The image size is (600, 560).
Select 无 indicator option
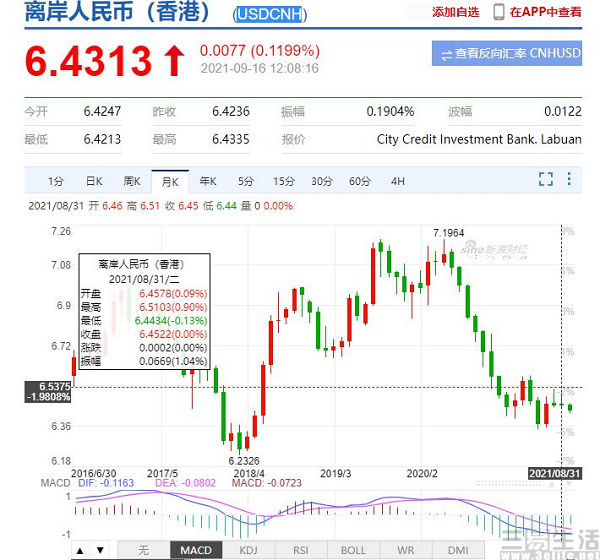click(x=143, y=550)
